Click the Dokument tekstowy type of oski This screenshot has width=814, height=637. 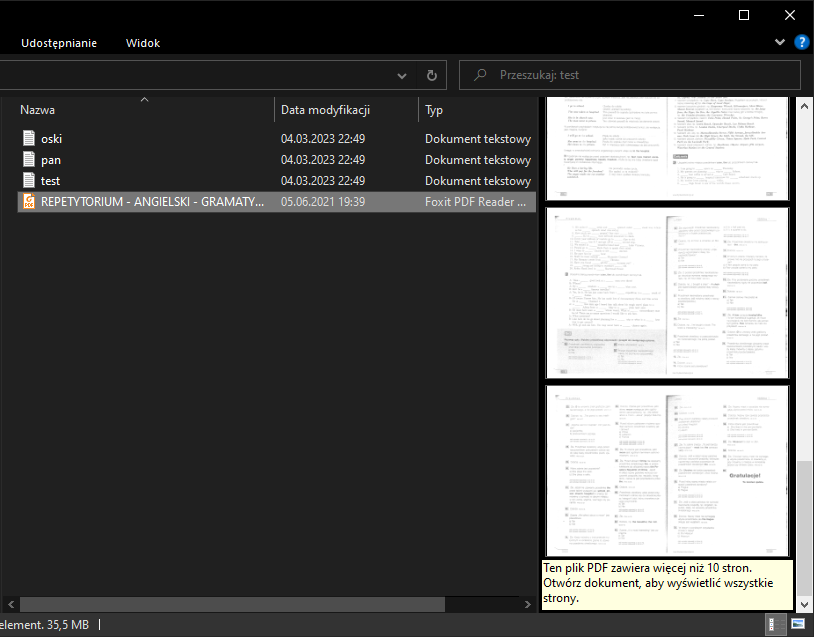(478, 139)
